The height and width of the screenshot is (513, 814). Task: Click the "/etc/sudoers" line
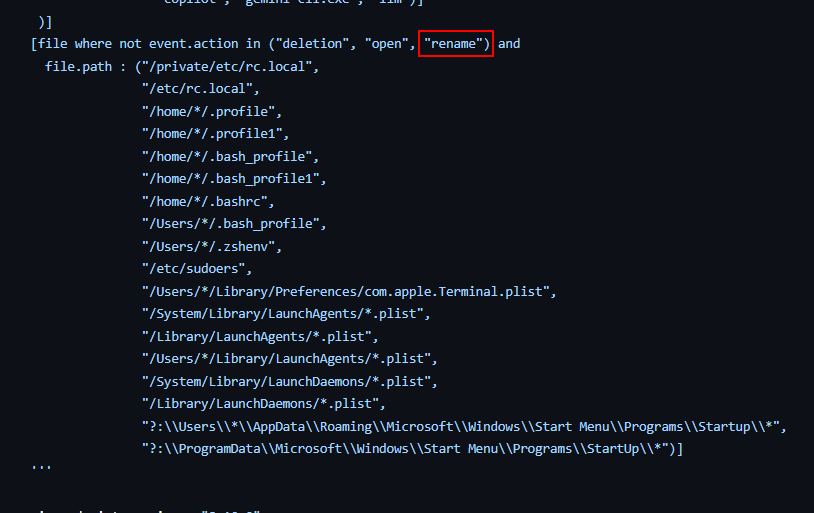click(x=197, y=269)
